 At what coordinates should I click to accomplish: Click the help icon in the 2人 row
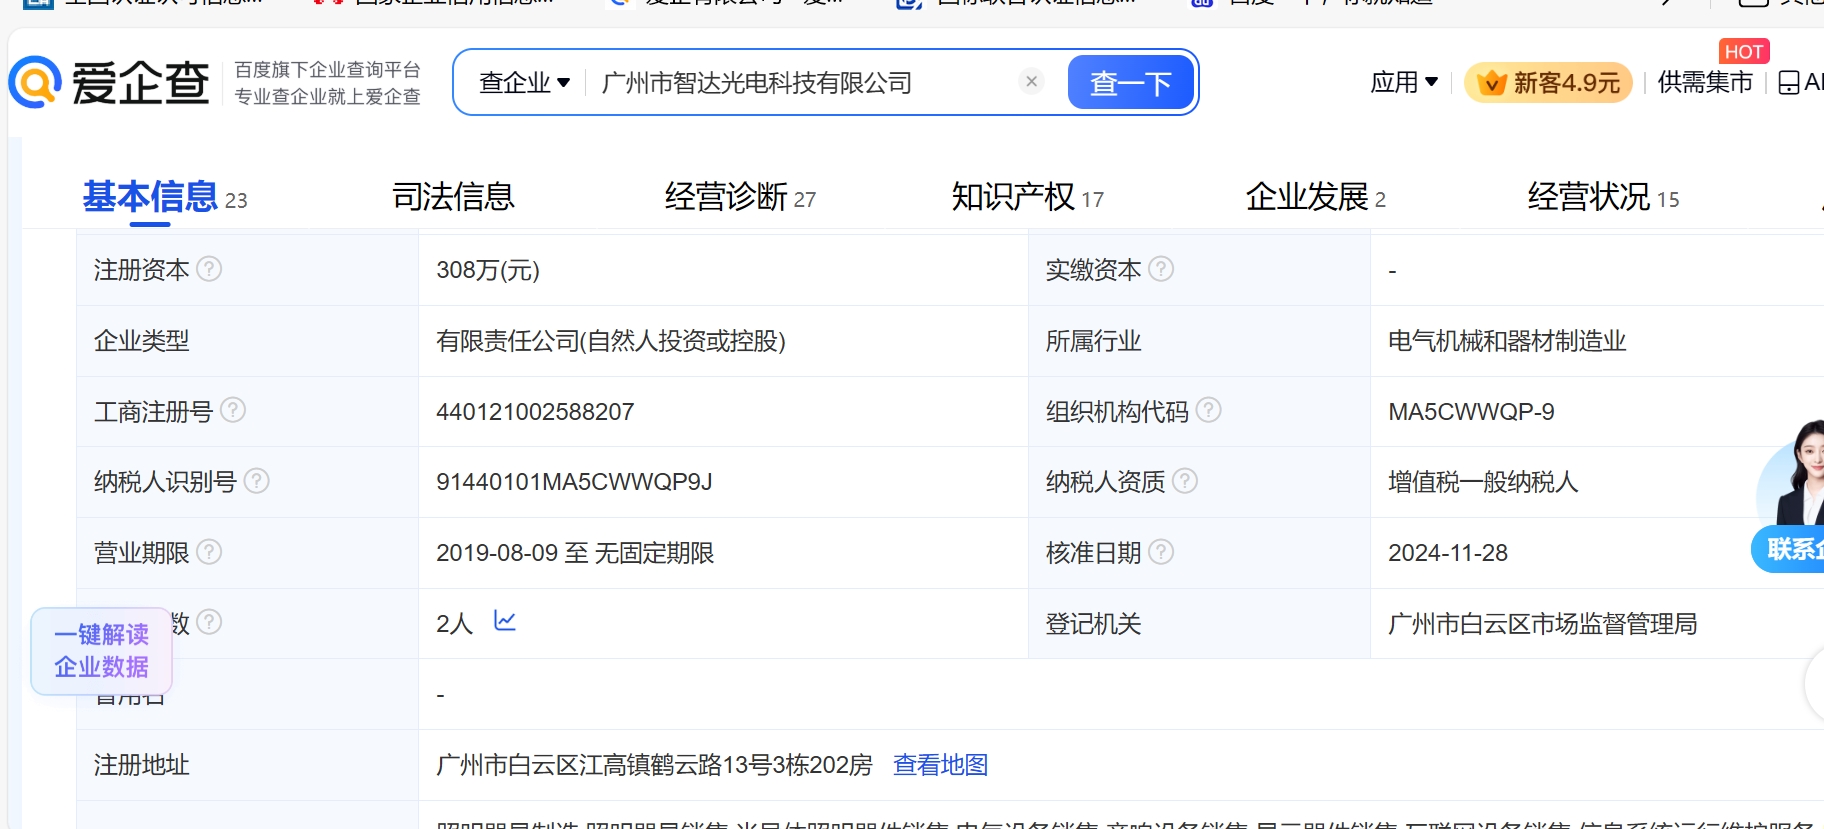click(x=209, y=622)
